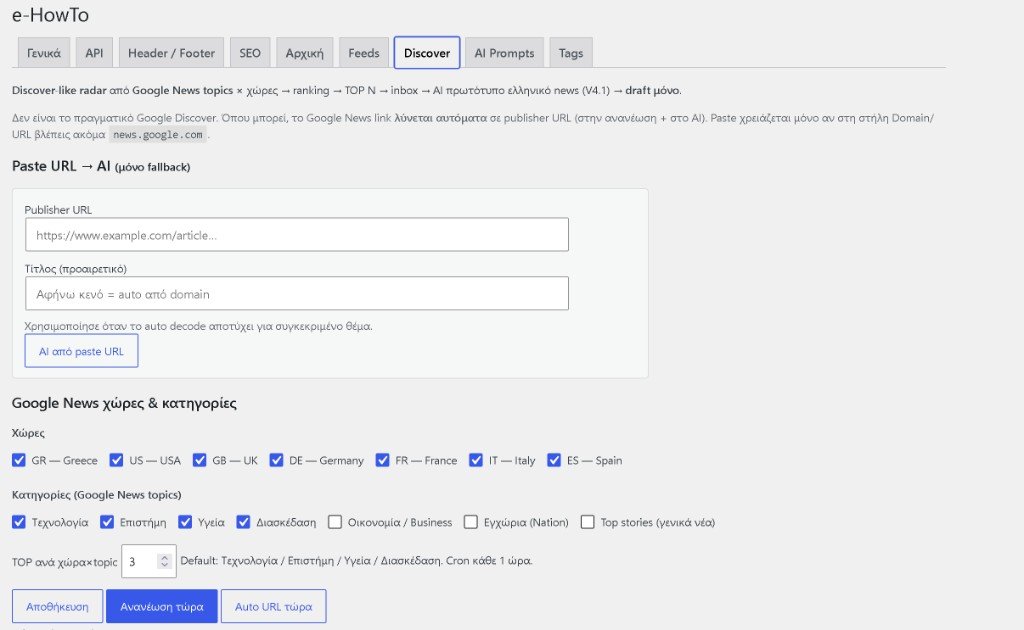Toggle the GB — UK checkbox

[200, 460]
